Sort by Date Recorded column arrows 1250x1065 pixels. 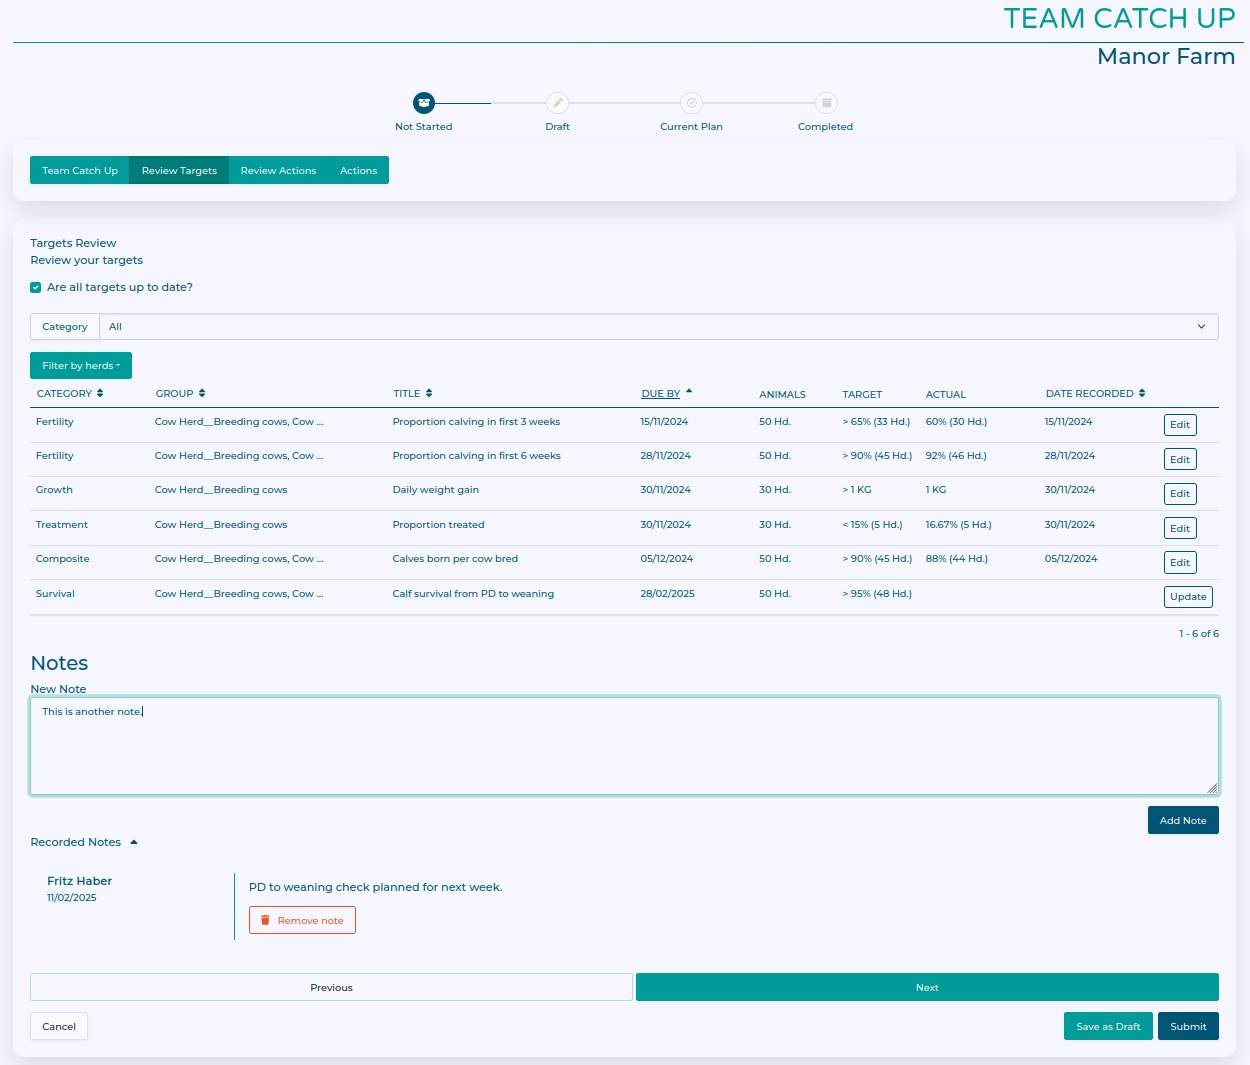1142,394
